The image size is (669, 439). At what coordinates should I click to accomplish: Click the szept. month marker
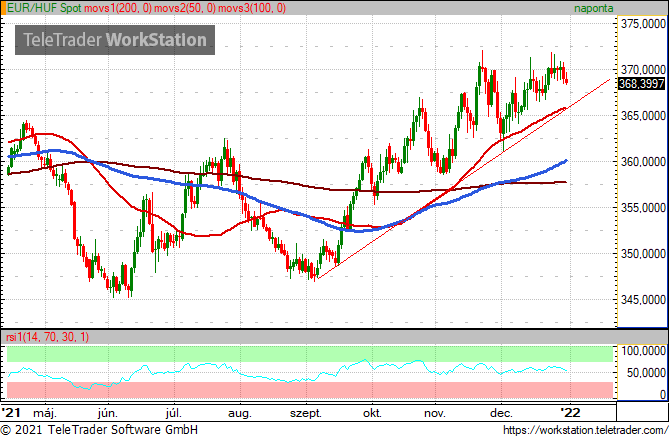(x=305, y=414)
